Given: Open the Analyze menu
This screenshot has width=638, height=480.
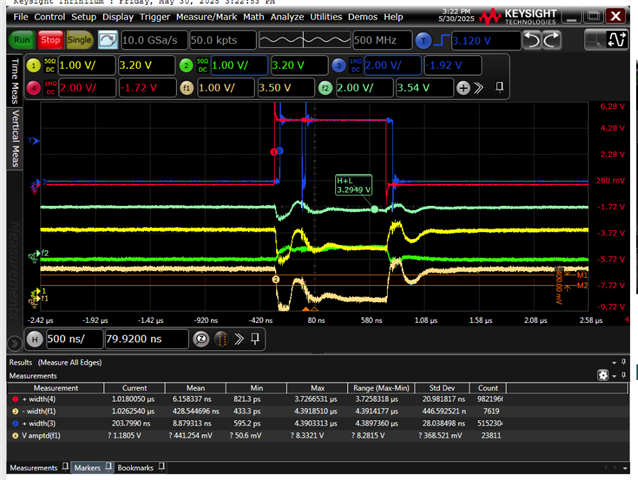Looking at the screenshot, I should tap(287, 17).
